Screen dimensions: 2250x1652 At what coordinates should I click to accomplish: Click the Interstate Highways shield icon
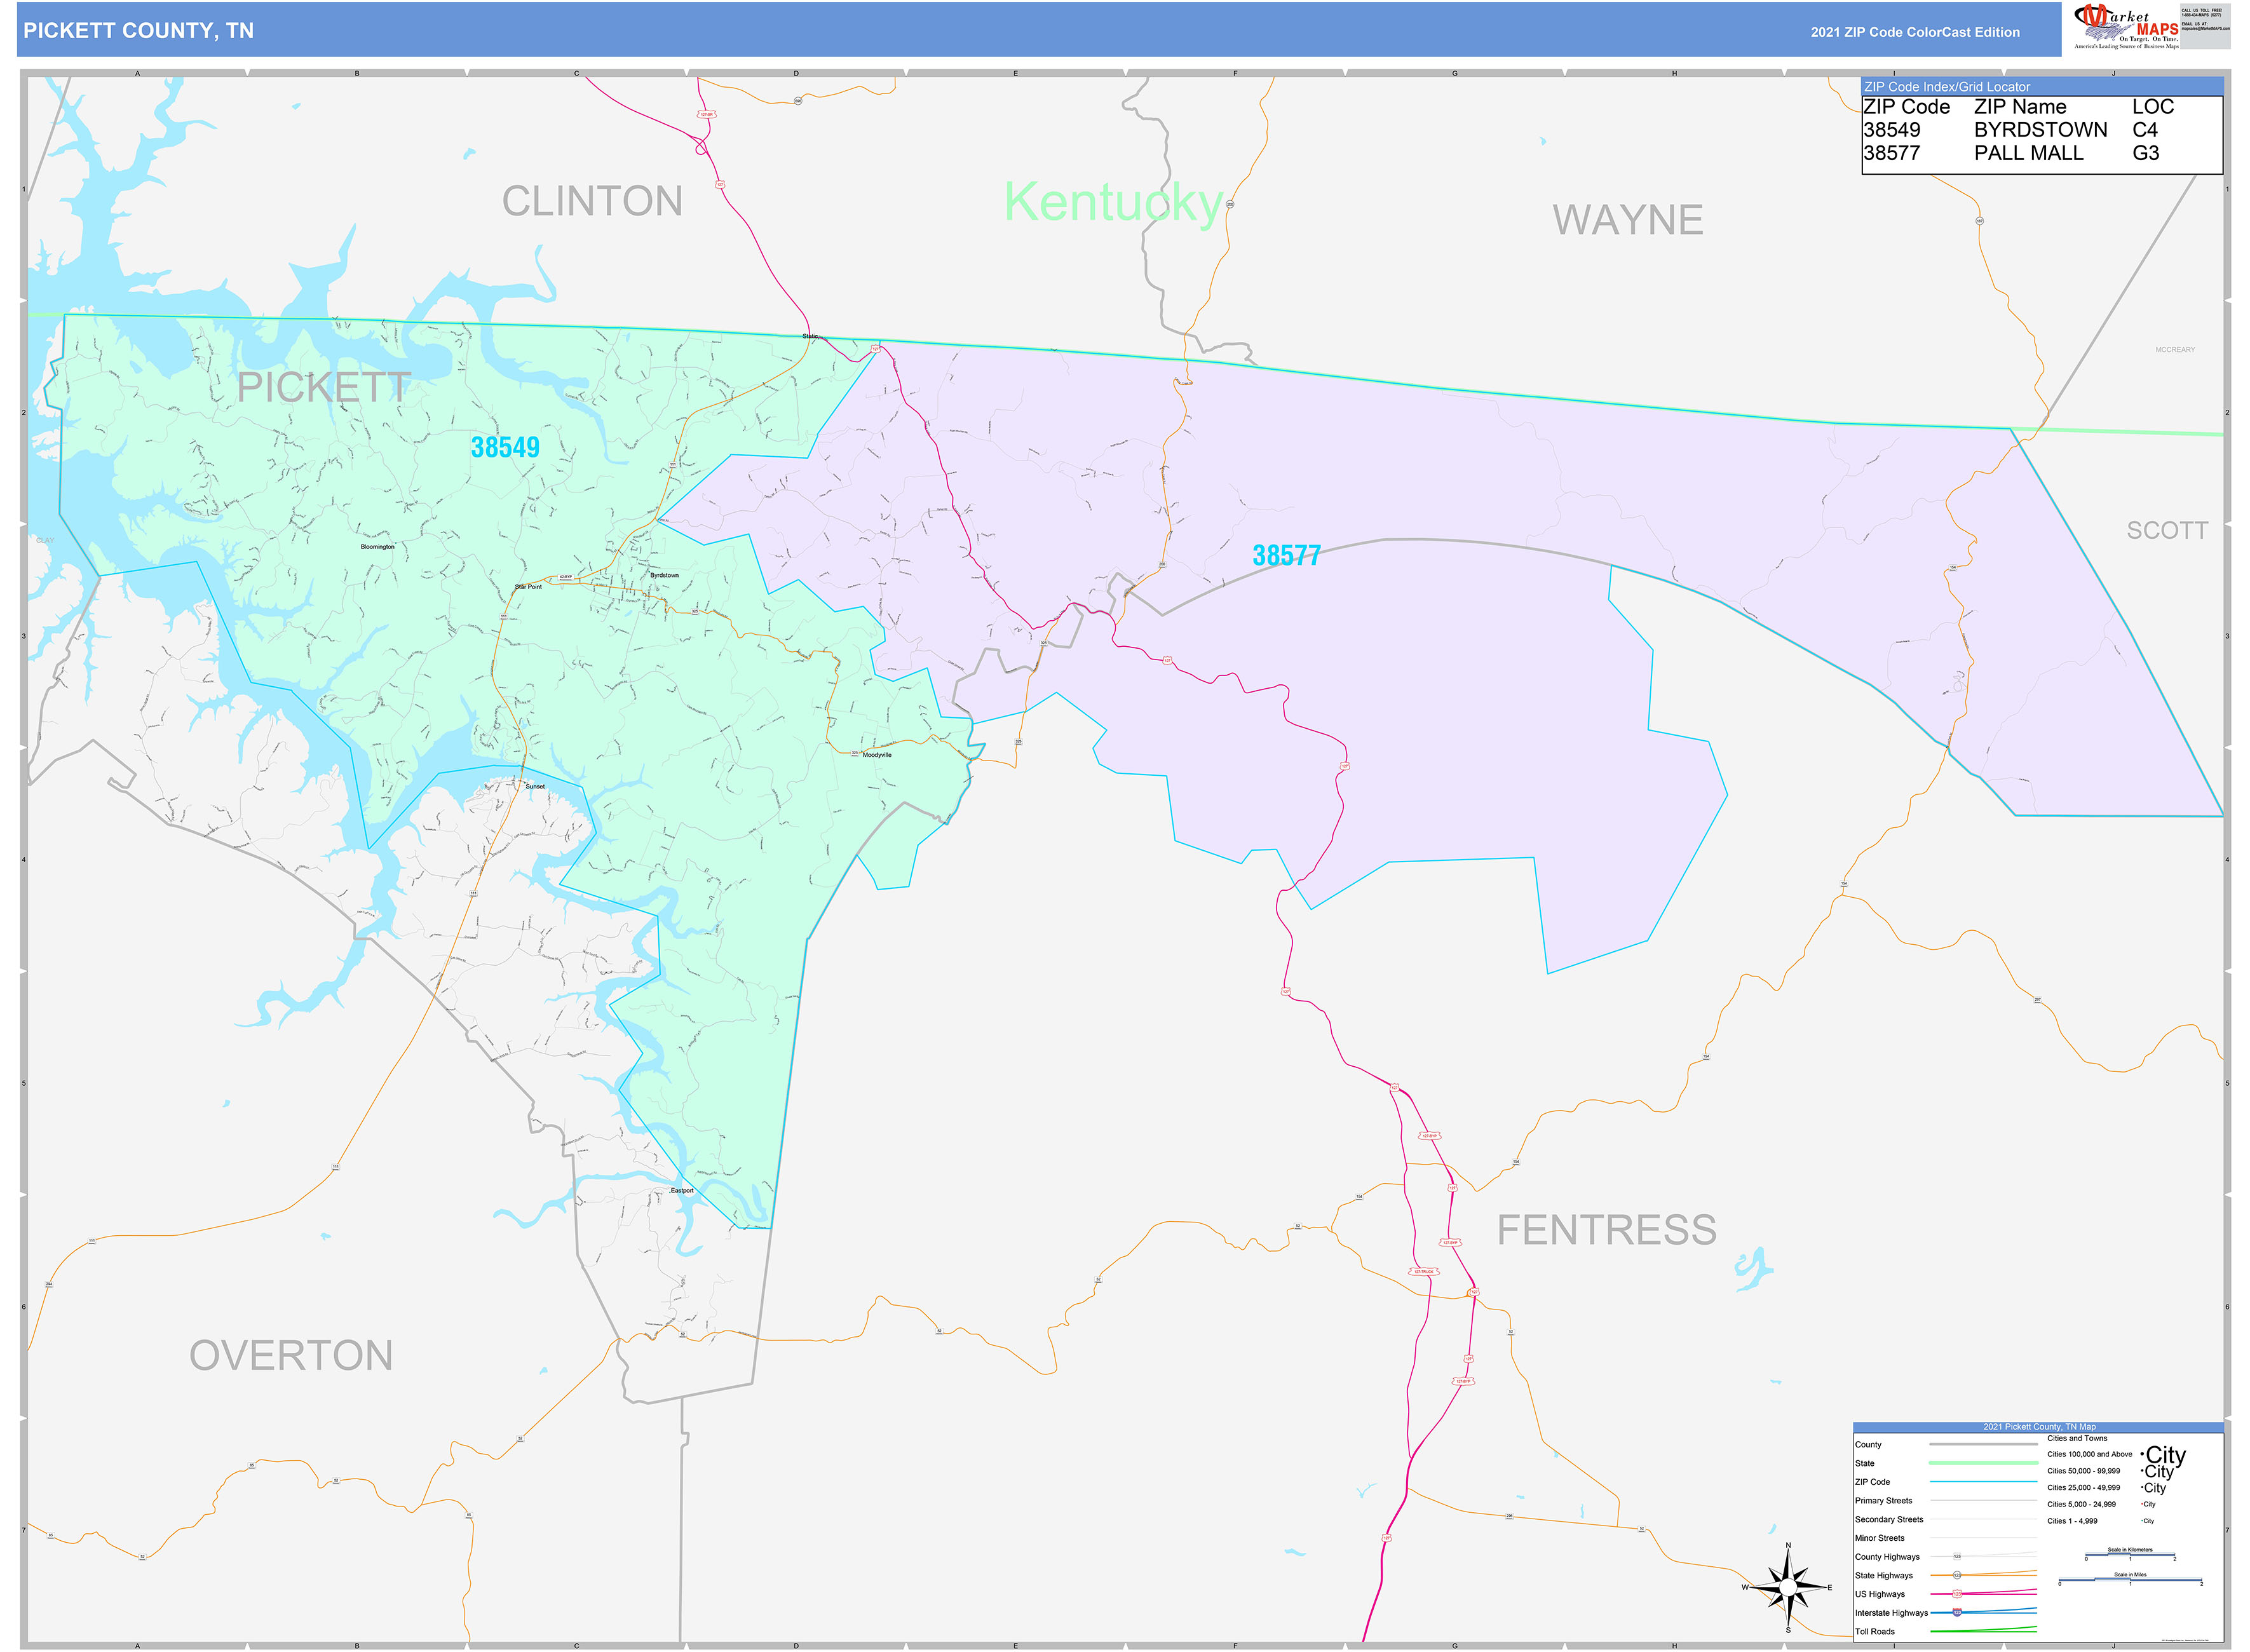pos(1958,1611)
